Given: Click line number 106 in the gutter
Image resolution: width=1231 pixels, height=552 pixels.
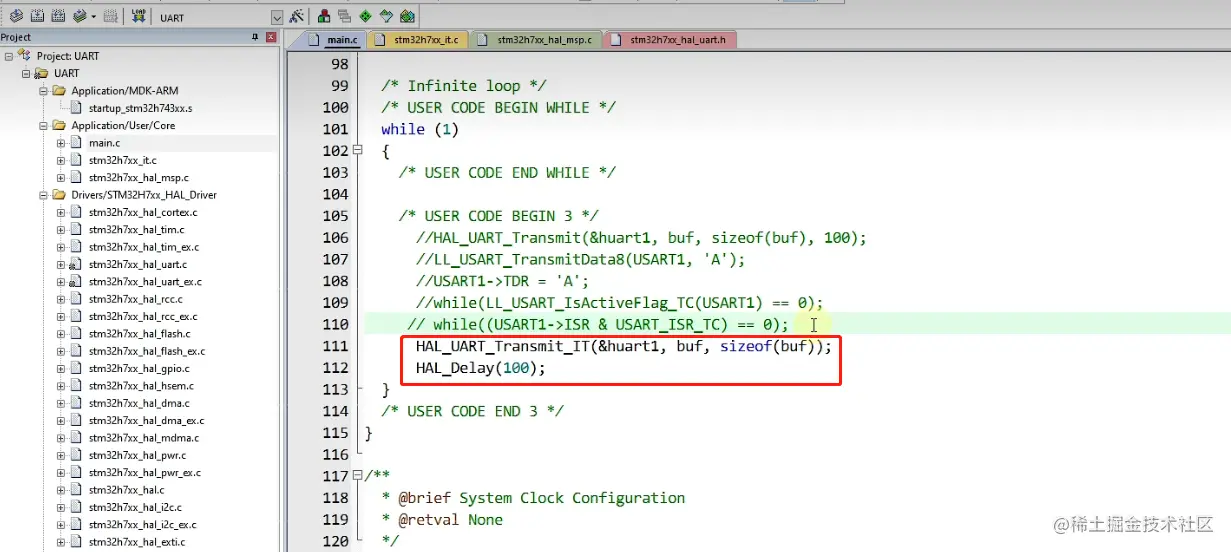Looking at the screenshot, I should click(335, 238).
